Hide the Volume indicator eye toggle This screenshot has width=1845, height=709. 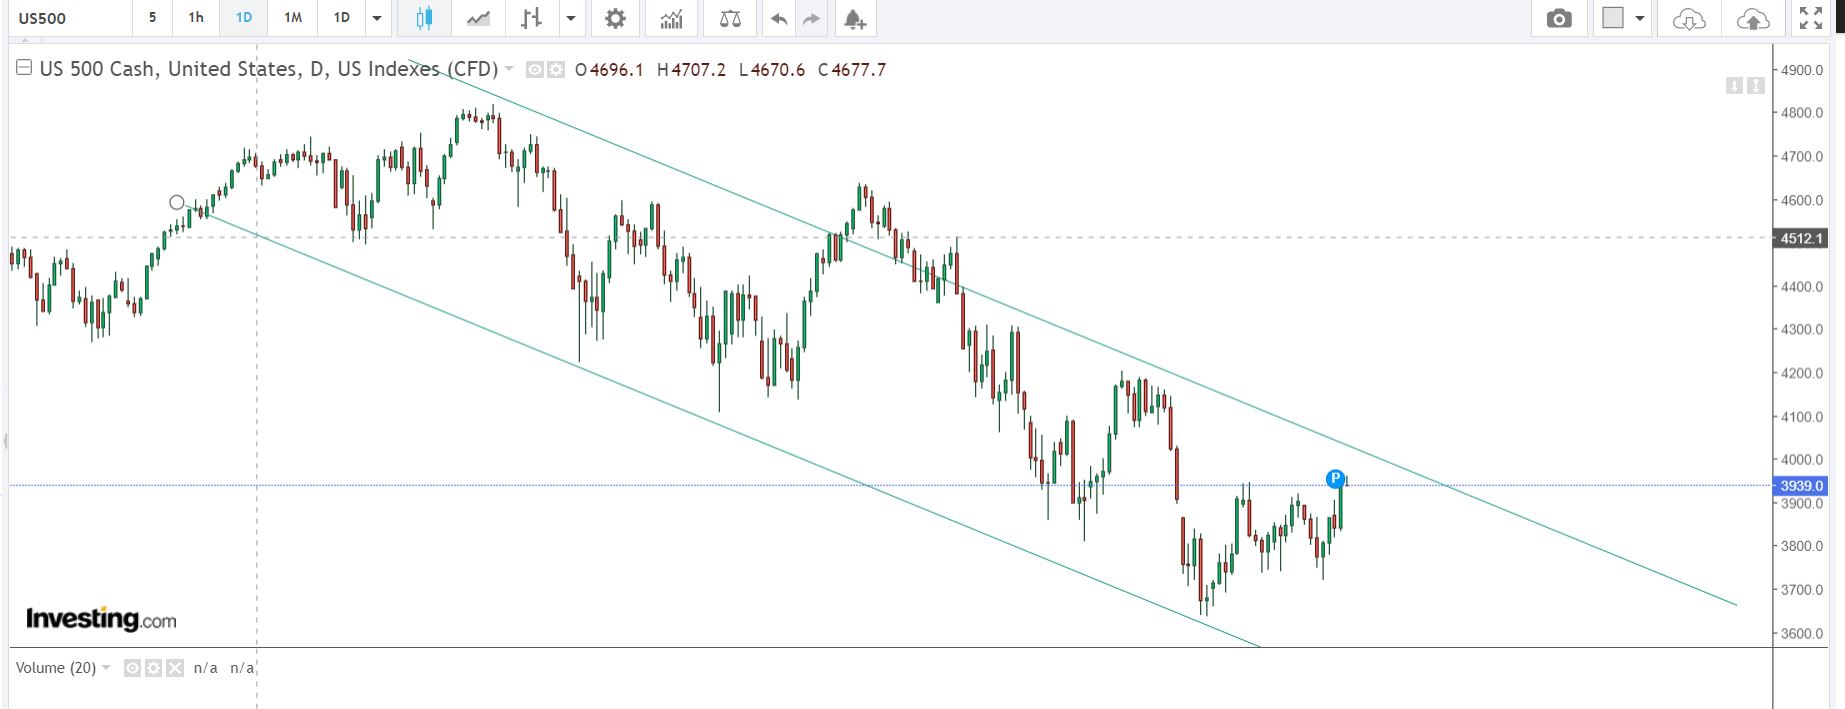tap(132, 668)
